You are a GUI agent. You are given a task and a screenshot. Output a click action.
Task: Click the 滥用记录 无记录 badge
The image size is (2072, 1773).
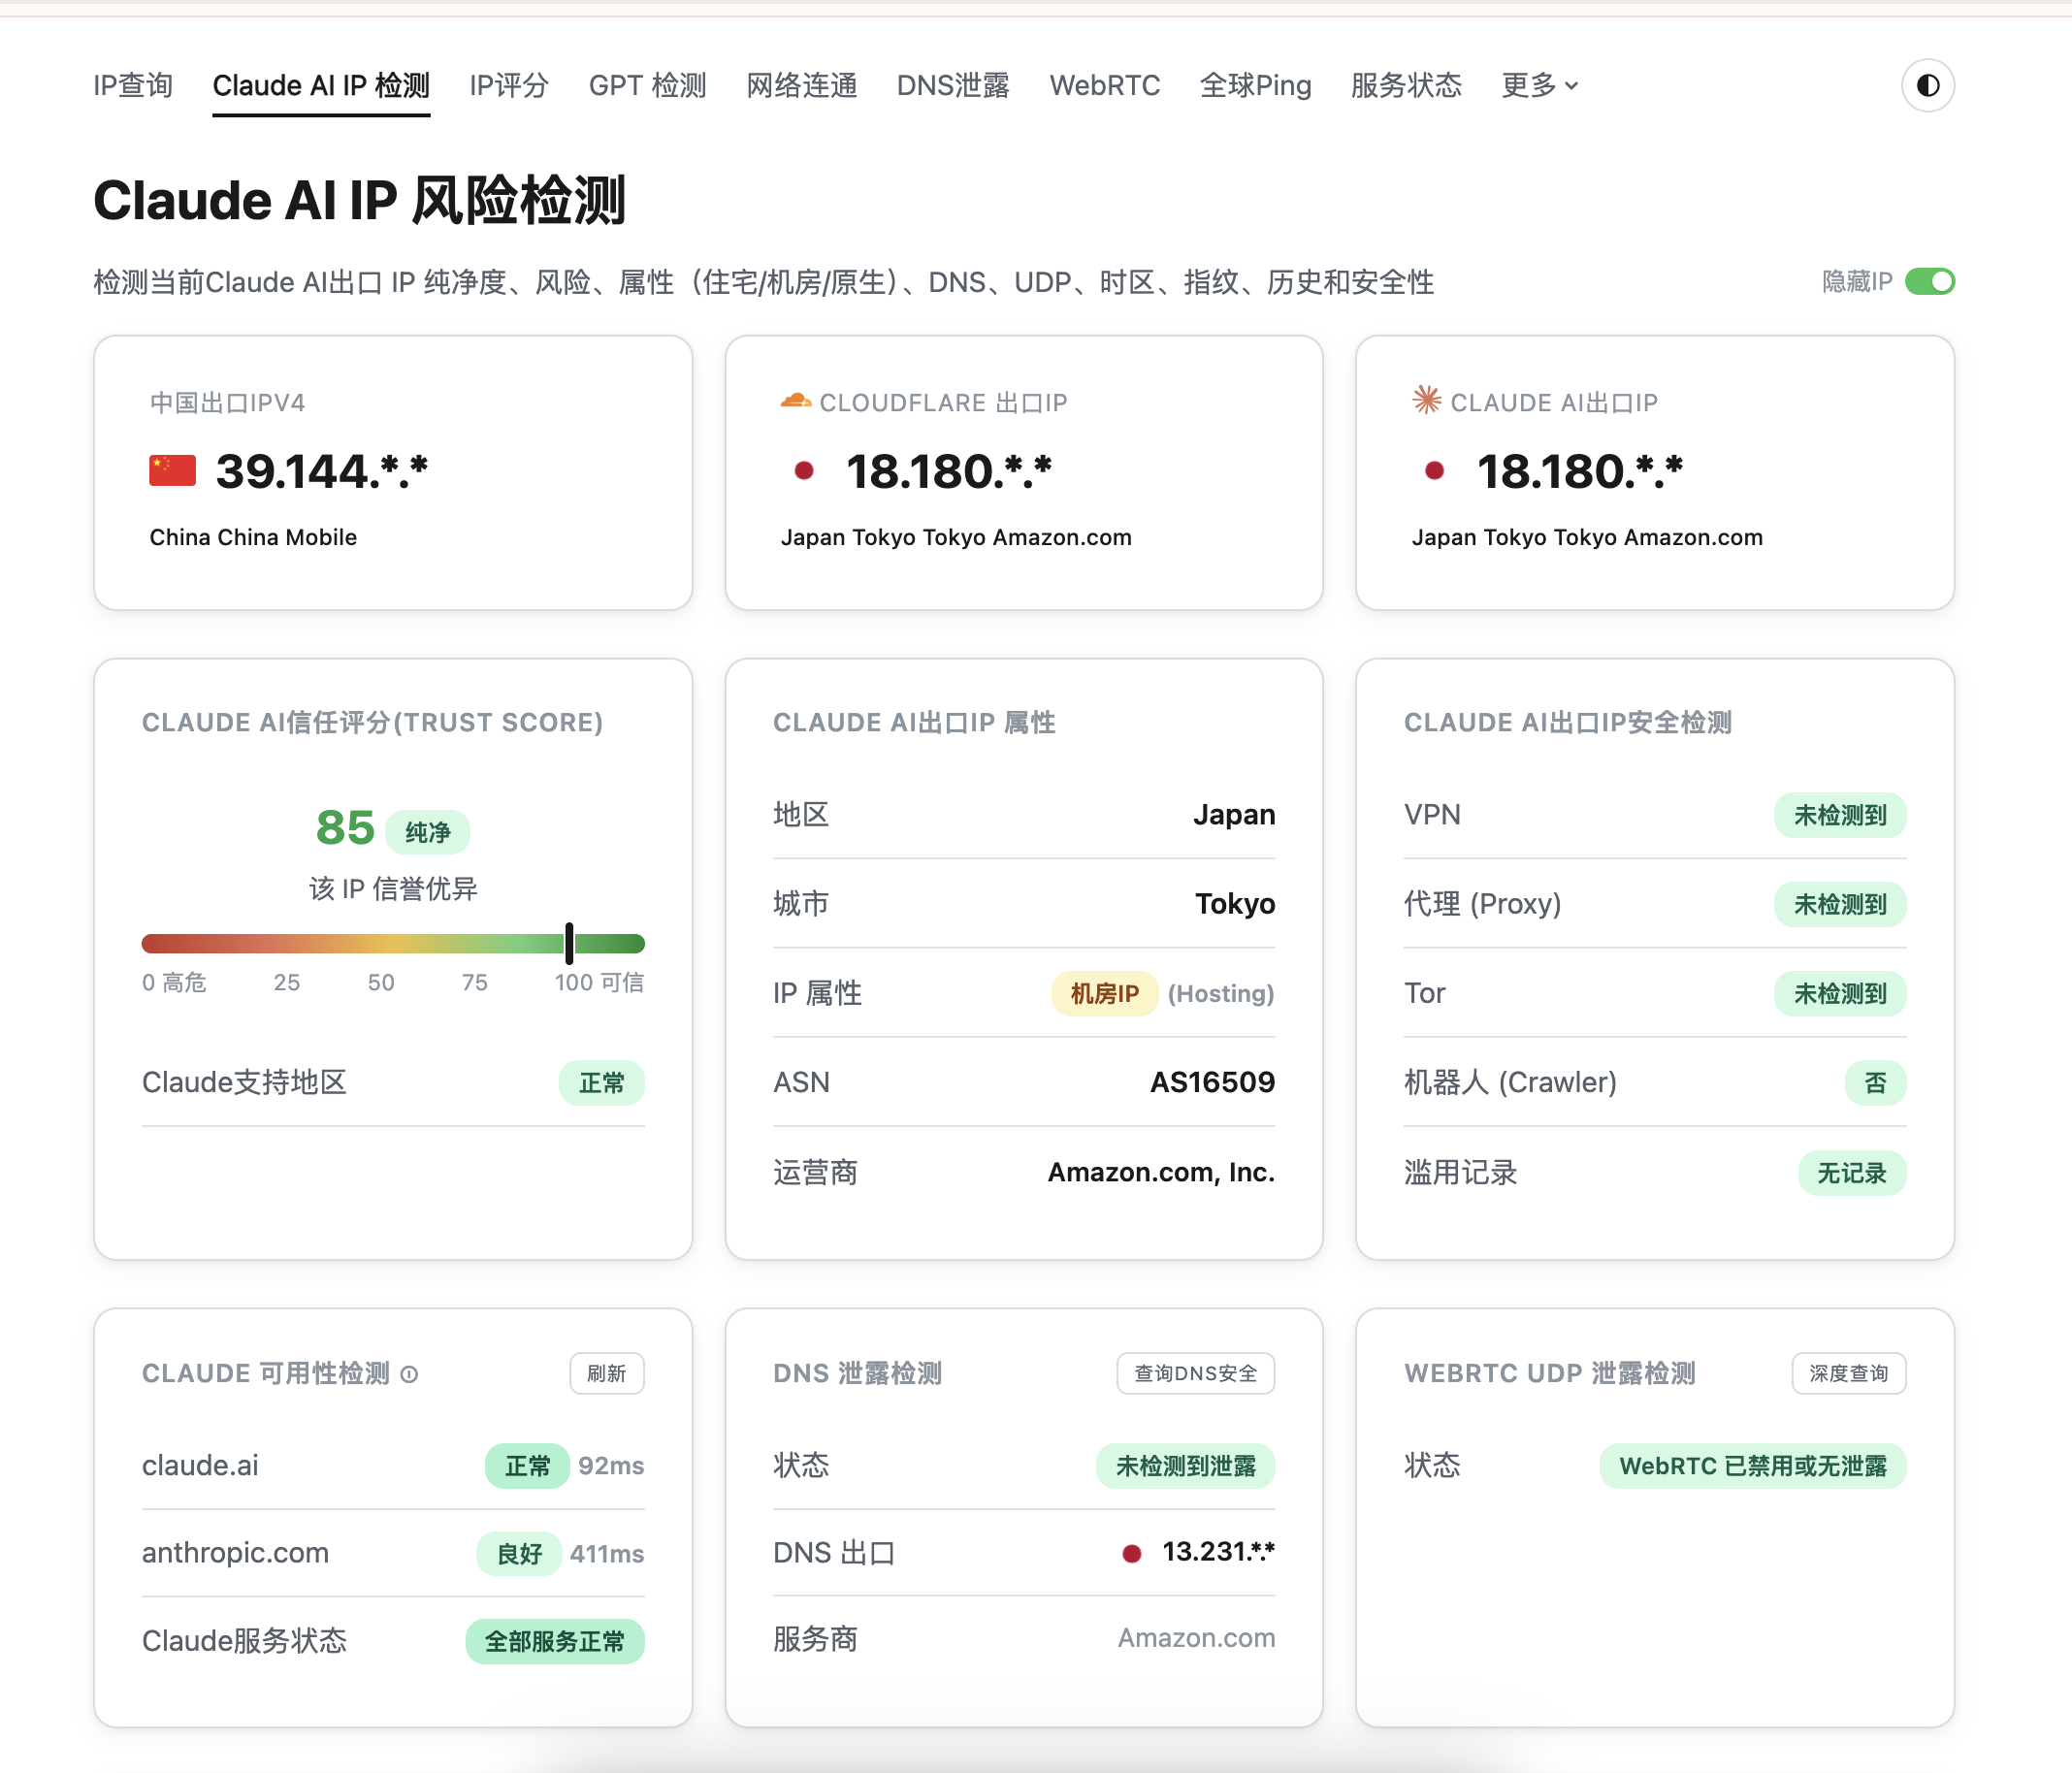1851,1173
